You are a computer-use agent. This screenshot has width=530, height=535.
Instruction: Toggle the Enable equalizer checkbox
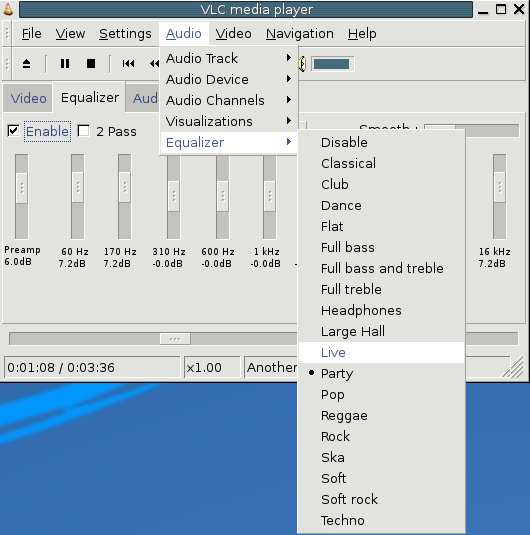tap(13, 131)
